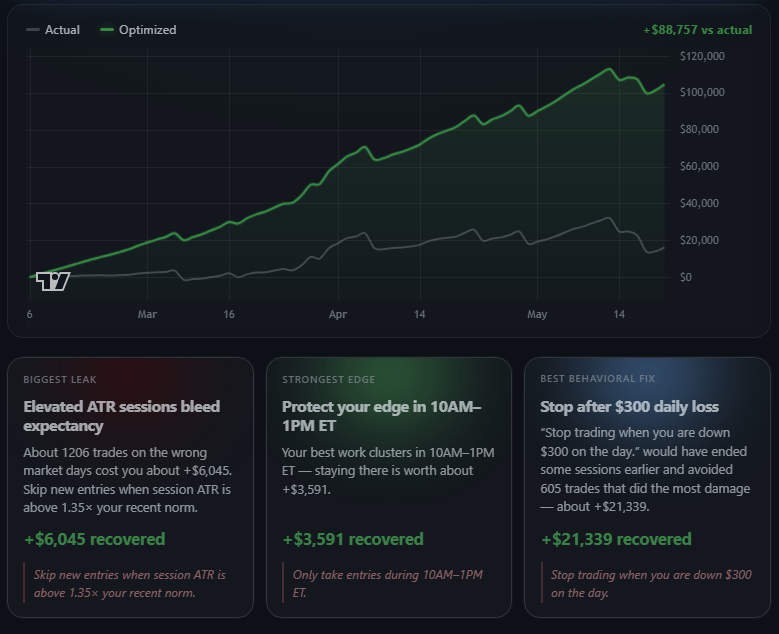Click the +$3,591 recovered value
The width and height of the screenshot is (779, 634).
[353, 539]
